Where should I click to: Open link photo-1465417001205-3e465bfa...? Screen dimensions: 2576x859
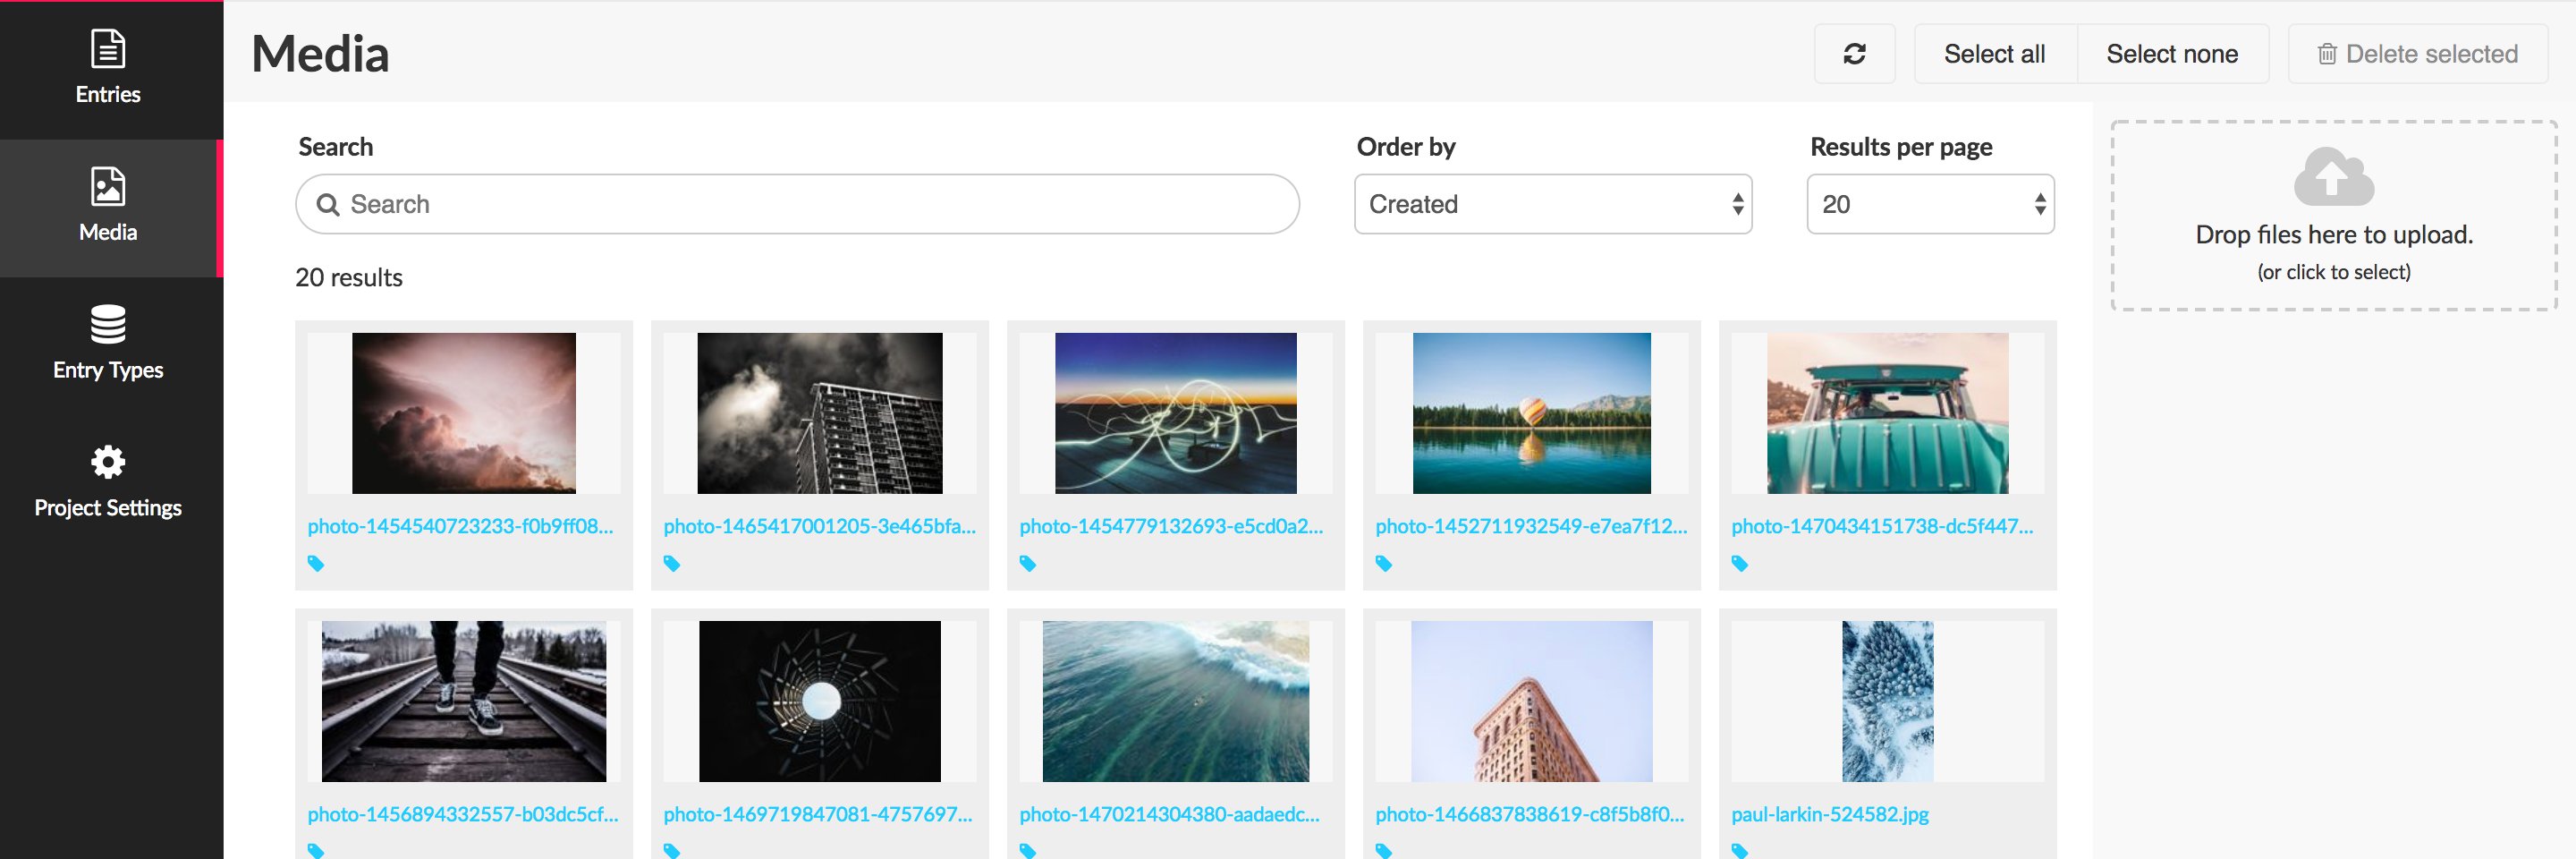pos(819,526)
